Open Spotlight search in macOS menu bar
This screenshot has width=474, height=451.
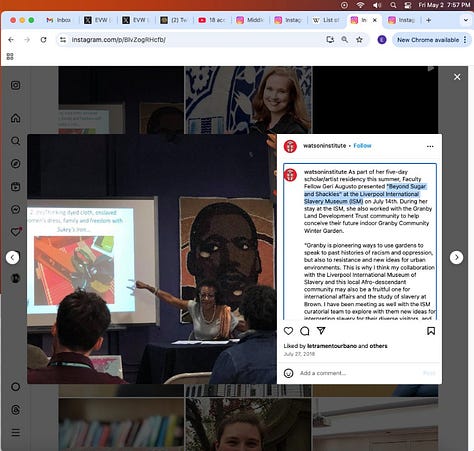pyautogui.click(x=393, y=5)
